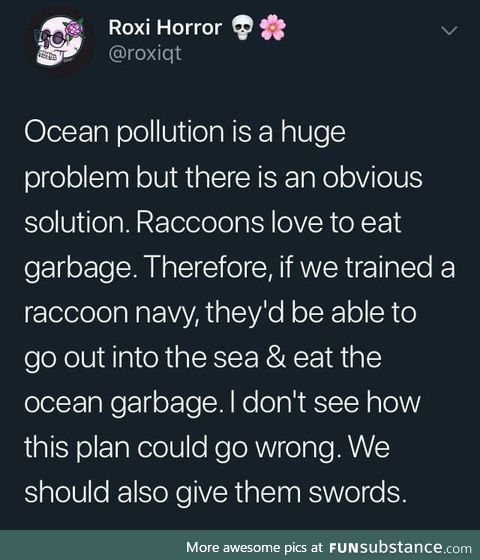Click the pink rose on the avatar skull
Viewport: 480px width, 560px height.
point(74,29)
